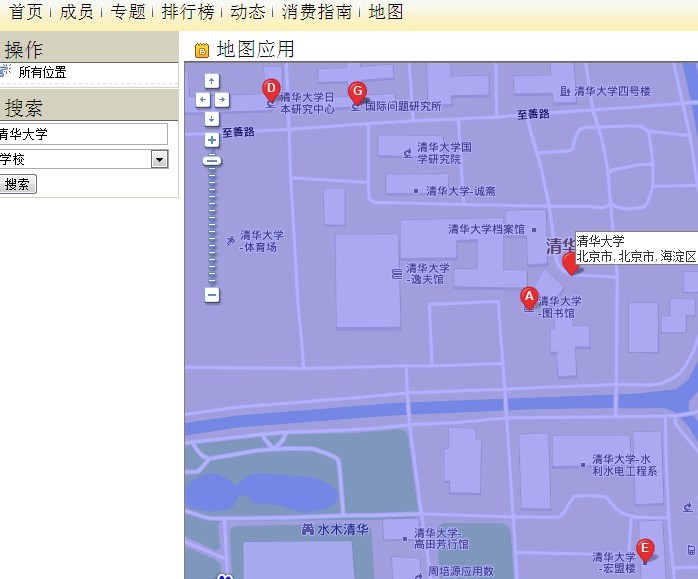This screenshot has width=698, height=579.
Task: Pan the map down with arrow button
Action: 212,119
